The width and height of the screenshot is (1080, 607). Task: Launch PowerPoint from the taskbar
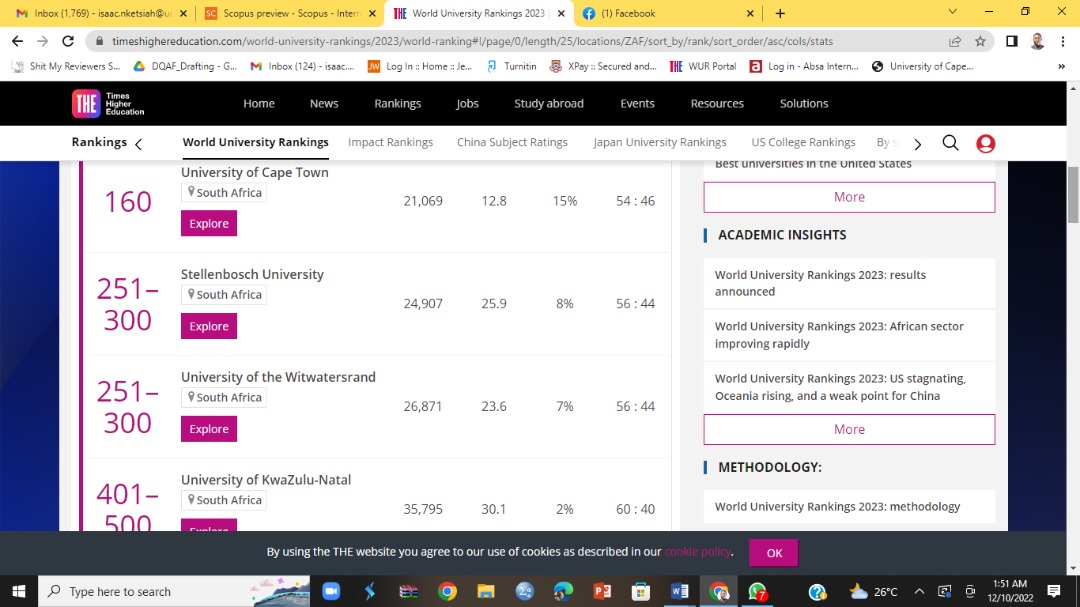point(601,591)
